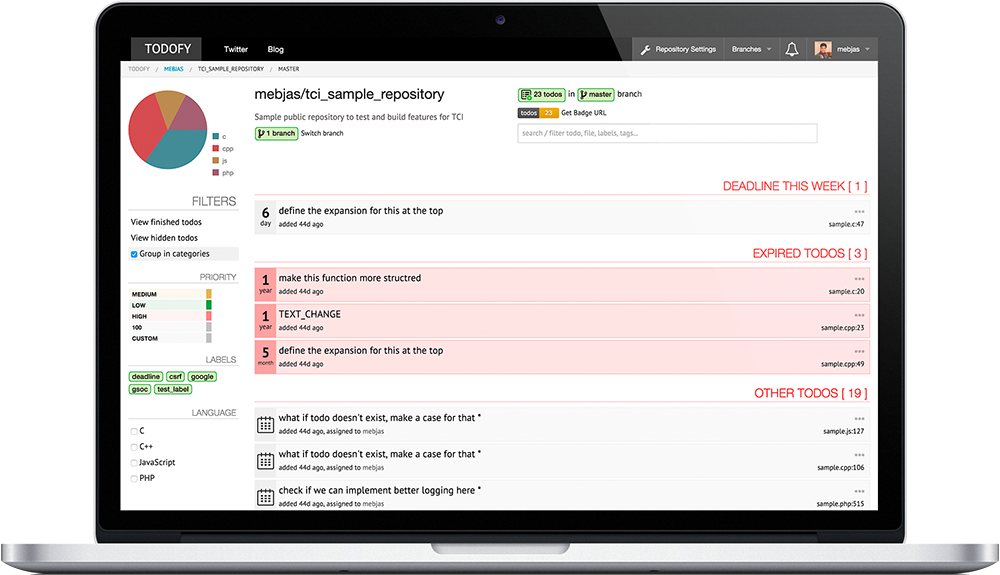The image size is (1000, 575).
Task: Open Repository Settings with wrench icon
Action: point(678,49)
